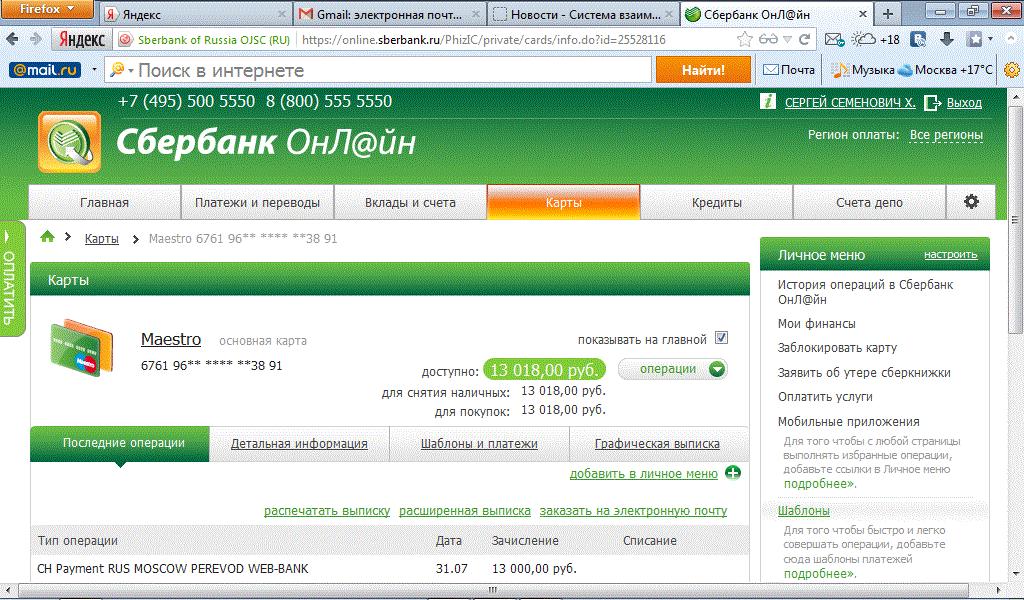Switch to Графическая выписка tab
The image size is (1024, 600).
click(657, 444)
